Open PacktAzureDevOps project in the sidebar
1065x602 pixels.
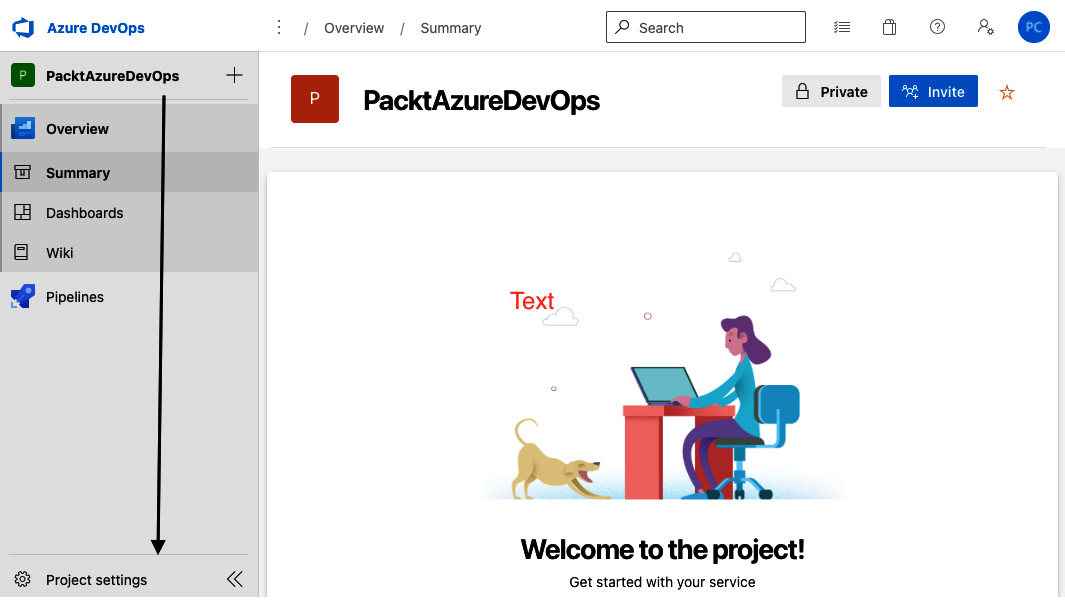[x=113, y=76]
